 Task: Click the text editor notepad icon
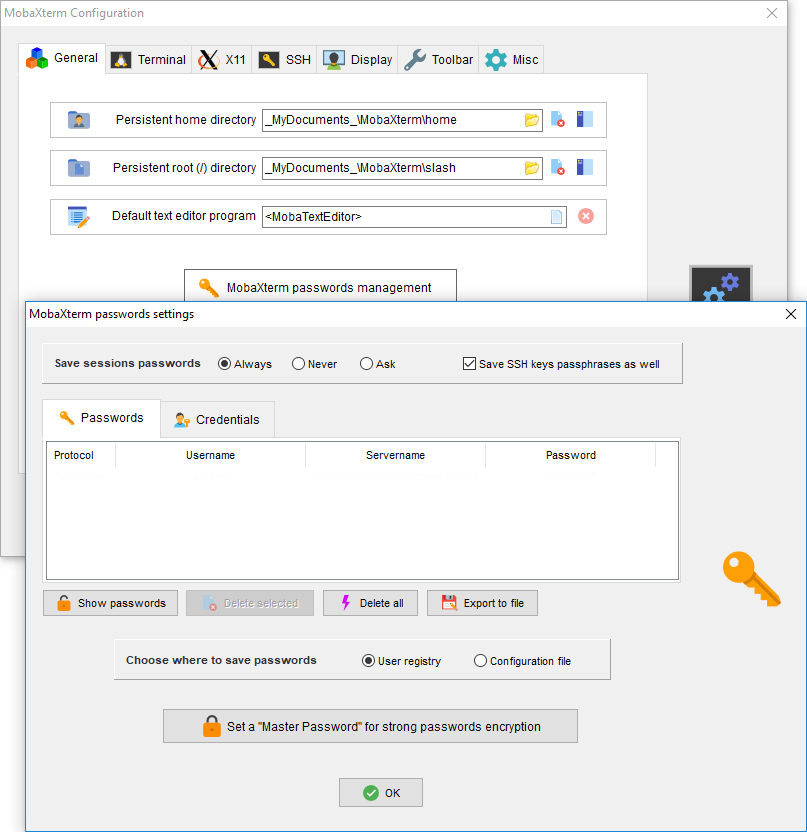pos(79,216)
